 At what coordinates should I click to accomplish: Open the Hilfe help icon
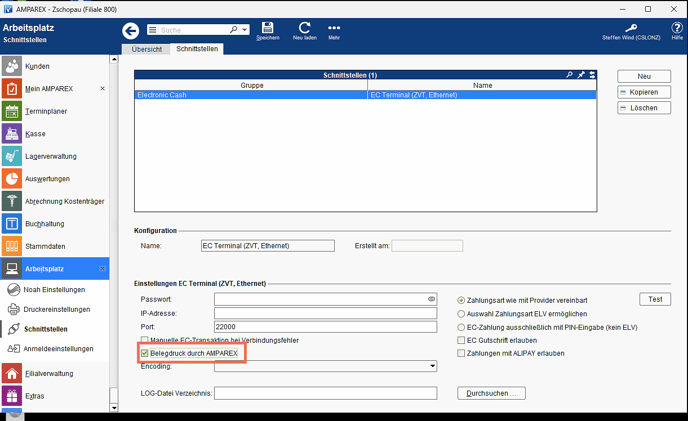tap(677, 30)
